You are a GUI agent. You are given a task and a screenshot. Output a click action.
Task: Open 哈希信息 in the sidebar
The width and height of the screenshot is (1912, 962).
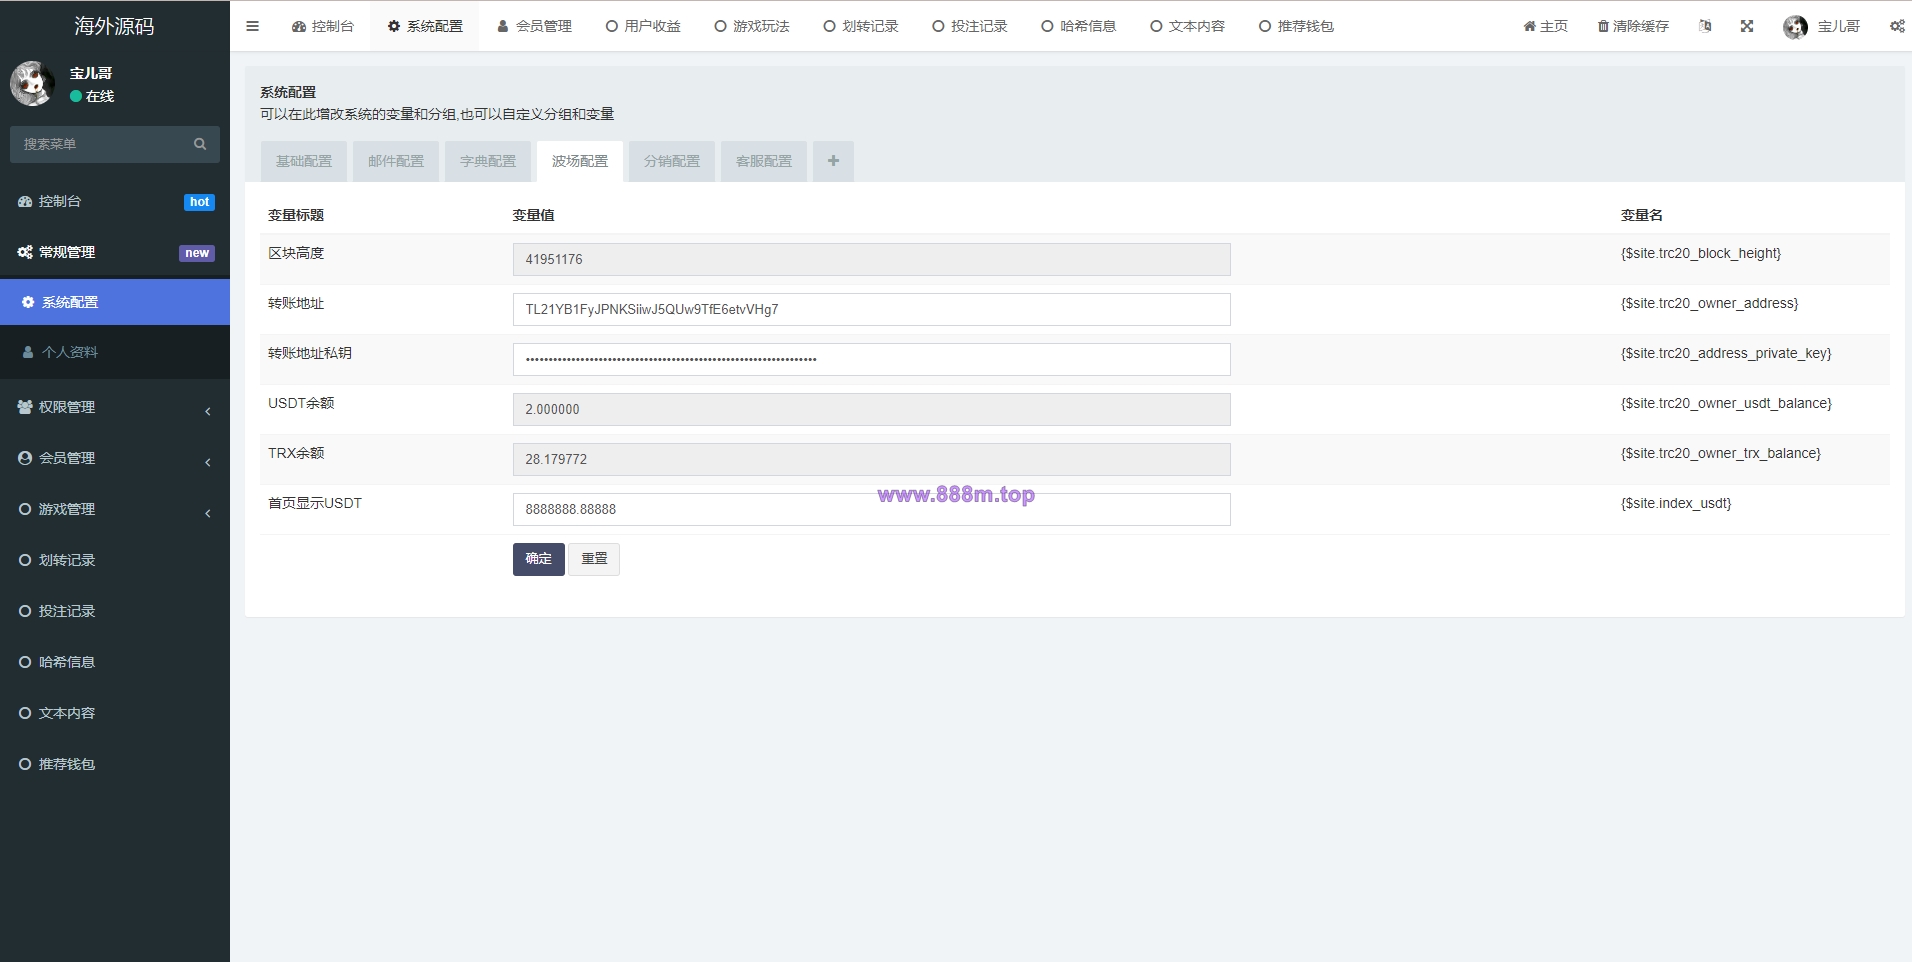tap(115, 662)
